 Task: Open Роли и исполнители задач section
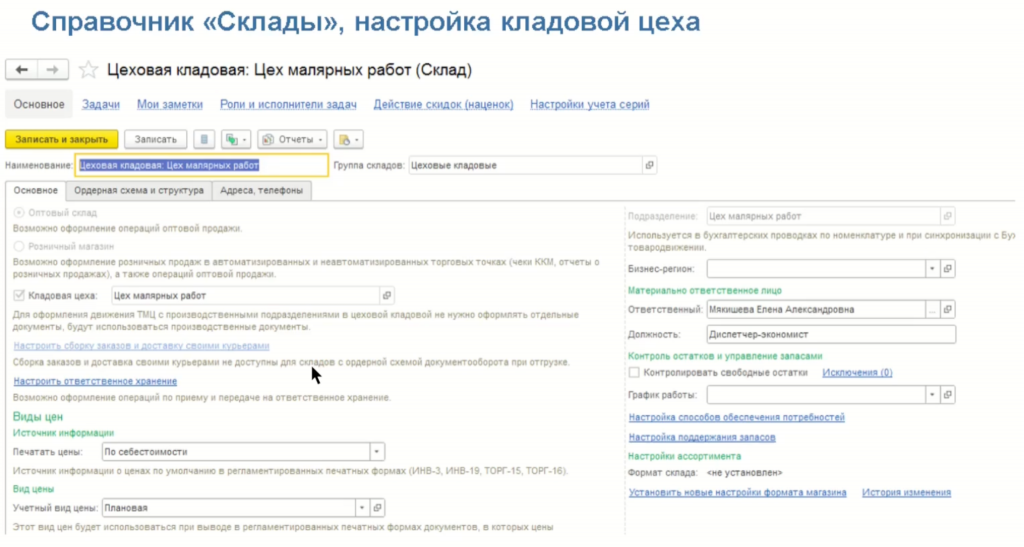click(288, 104)
